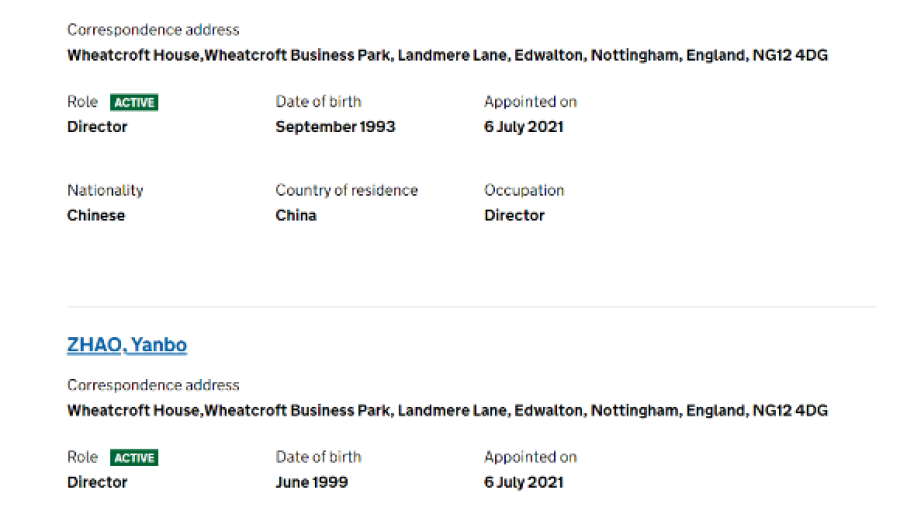Screen dimensions: 900x511
Task: Click the Occupation label
Action: (x=524, y=190)
